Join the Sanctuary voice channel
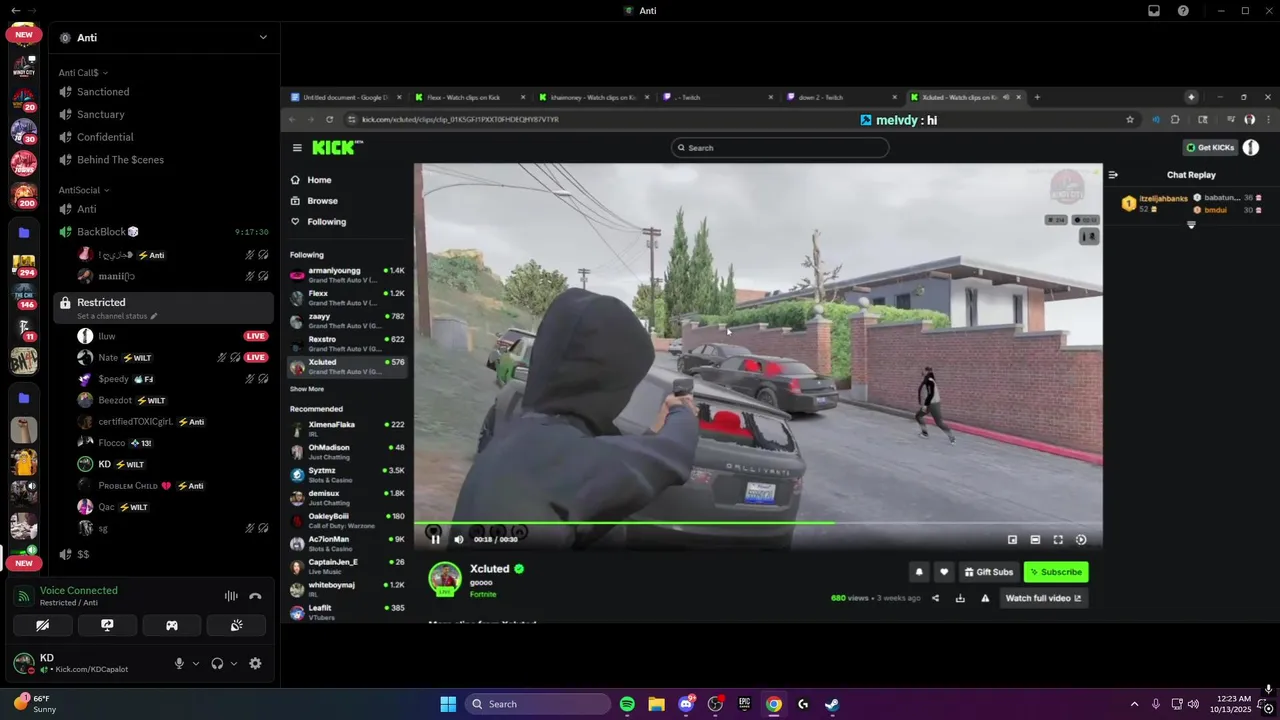Viewport: 1280px width, 720px height. 163,115
